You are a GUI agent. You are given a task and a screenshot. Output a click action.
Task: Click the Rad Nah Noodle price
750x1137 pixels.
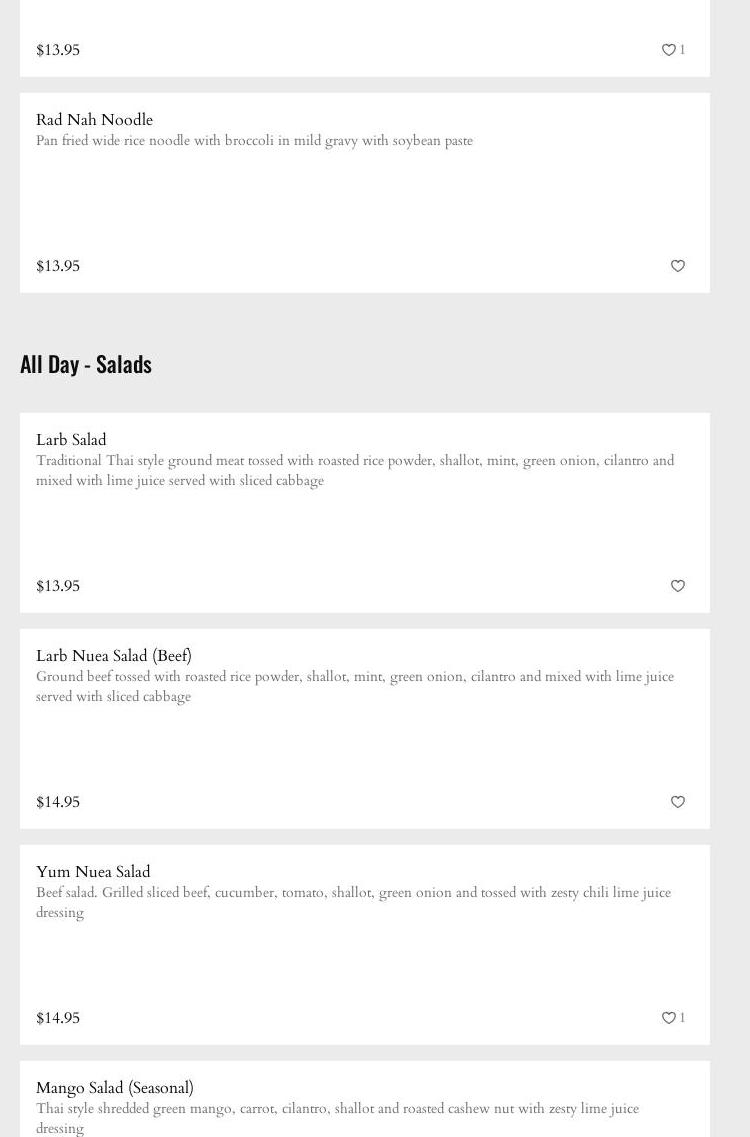pyautogui.click(x=58, y=266)
